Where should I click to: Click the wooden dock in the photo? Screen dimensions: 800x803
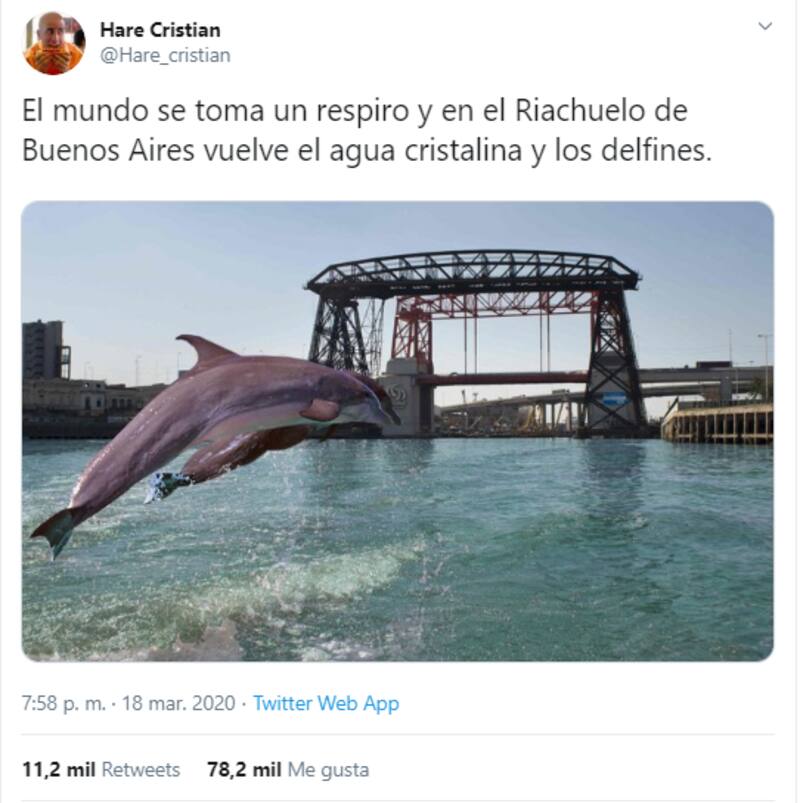(717, 422)
